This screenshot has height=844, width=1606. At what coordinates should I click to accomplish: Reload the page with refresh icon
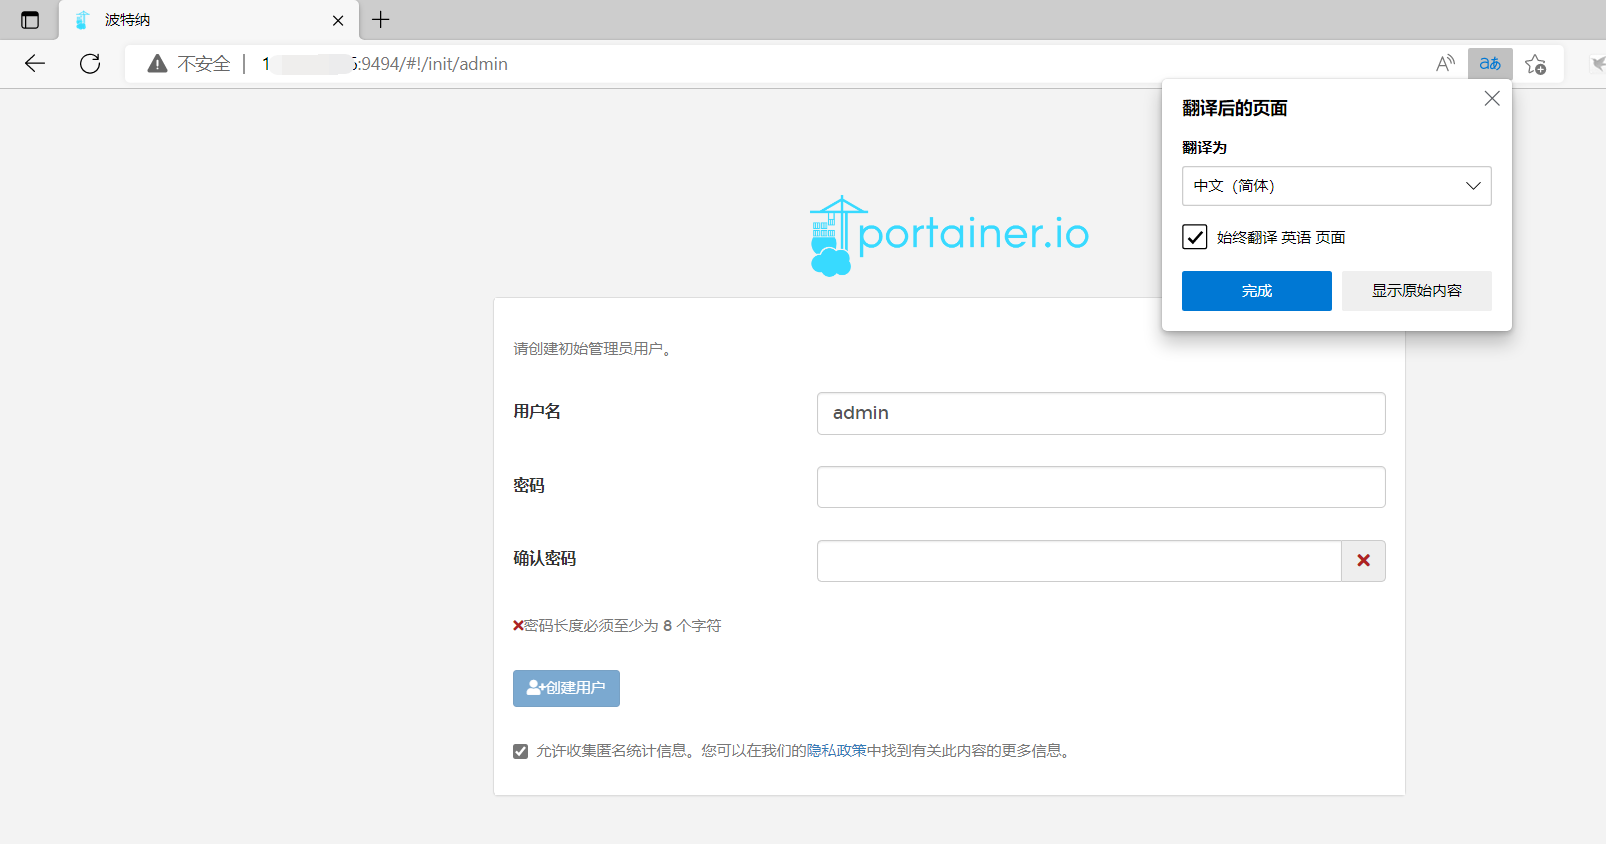90,64
